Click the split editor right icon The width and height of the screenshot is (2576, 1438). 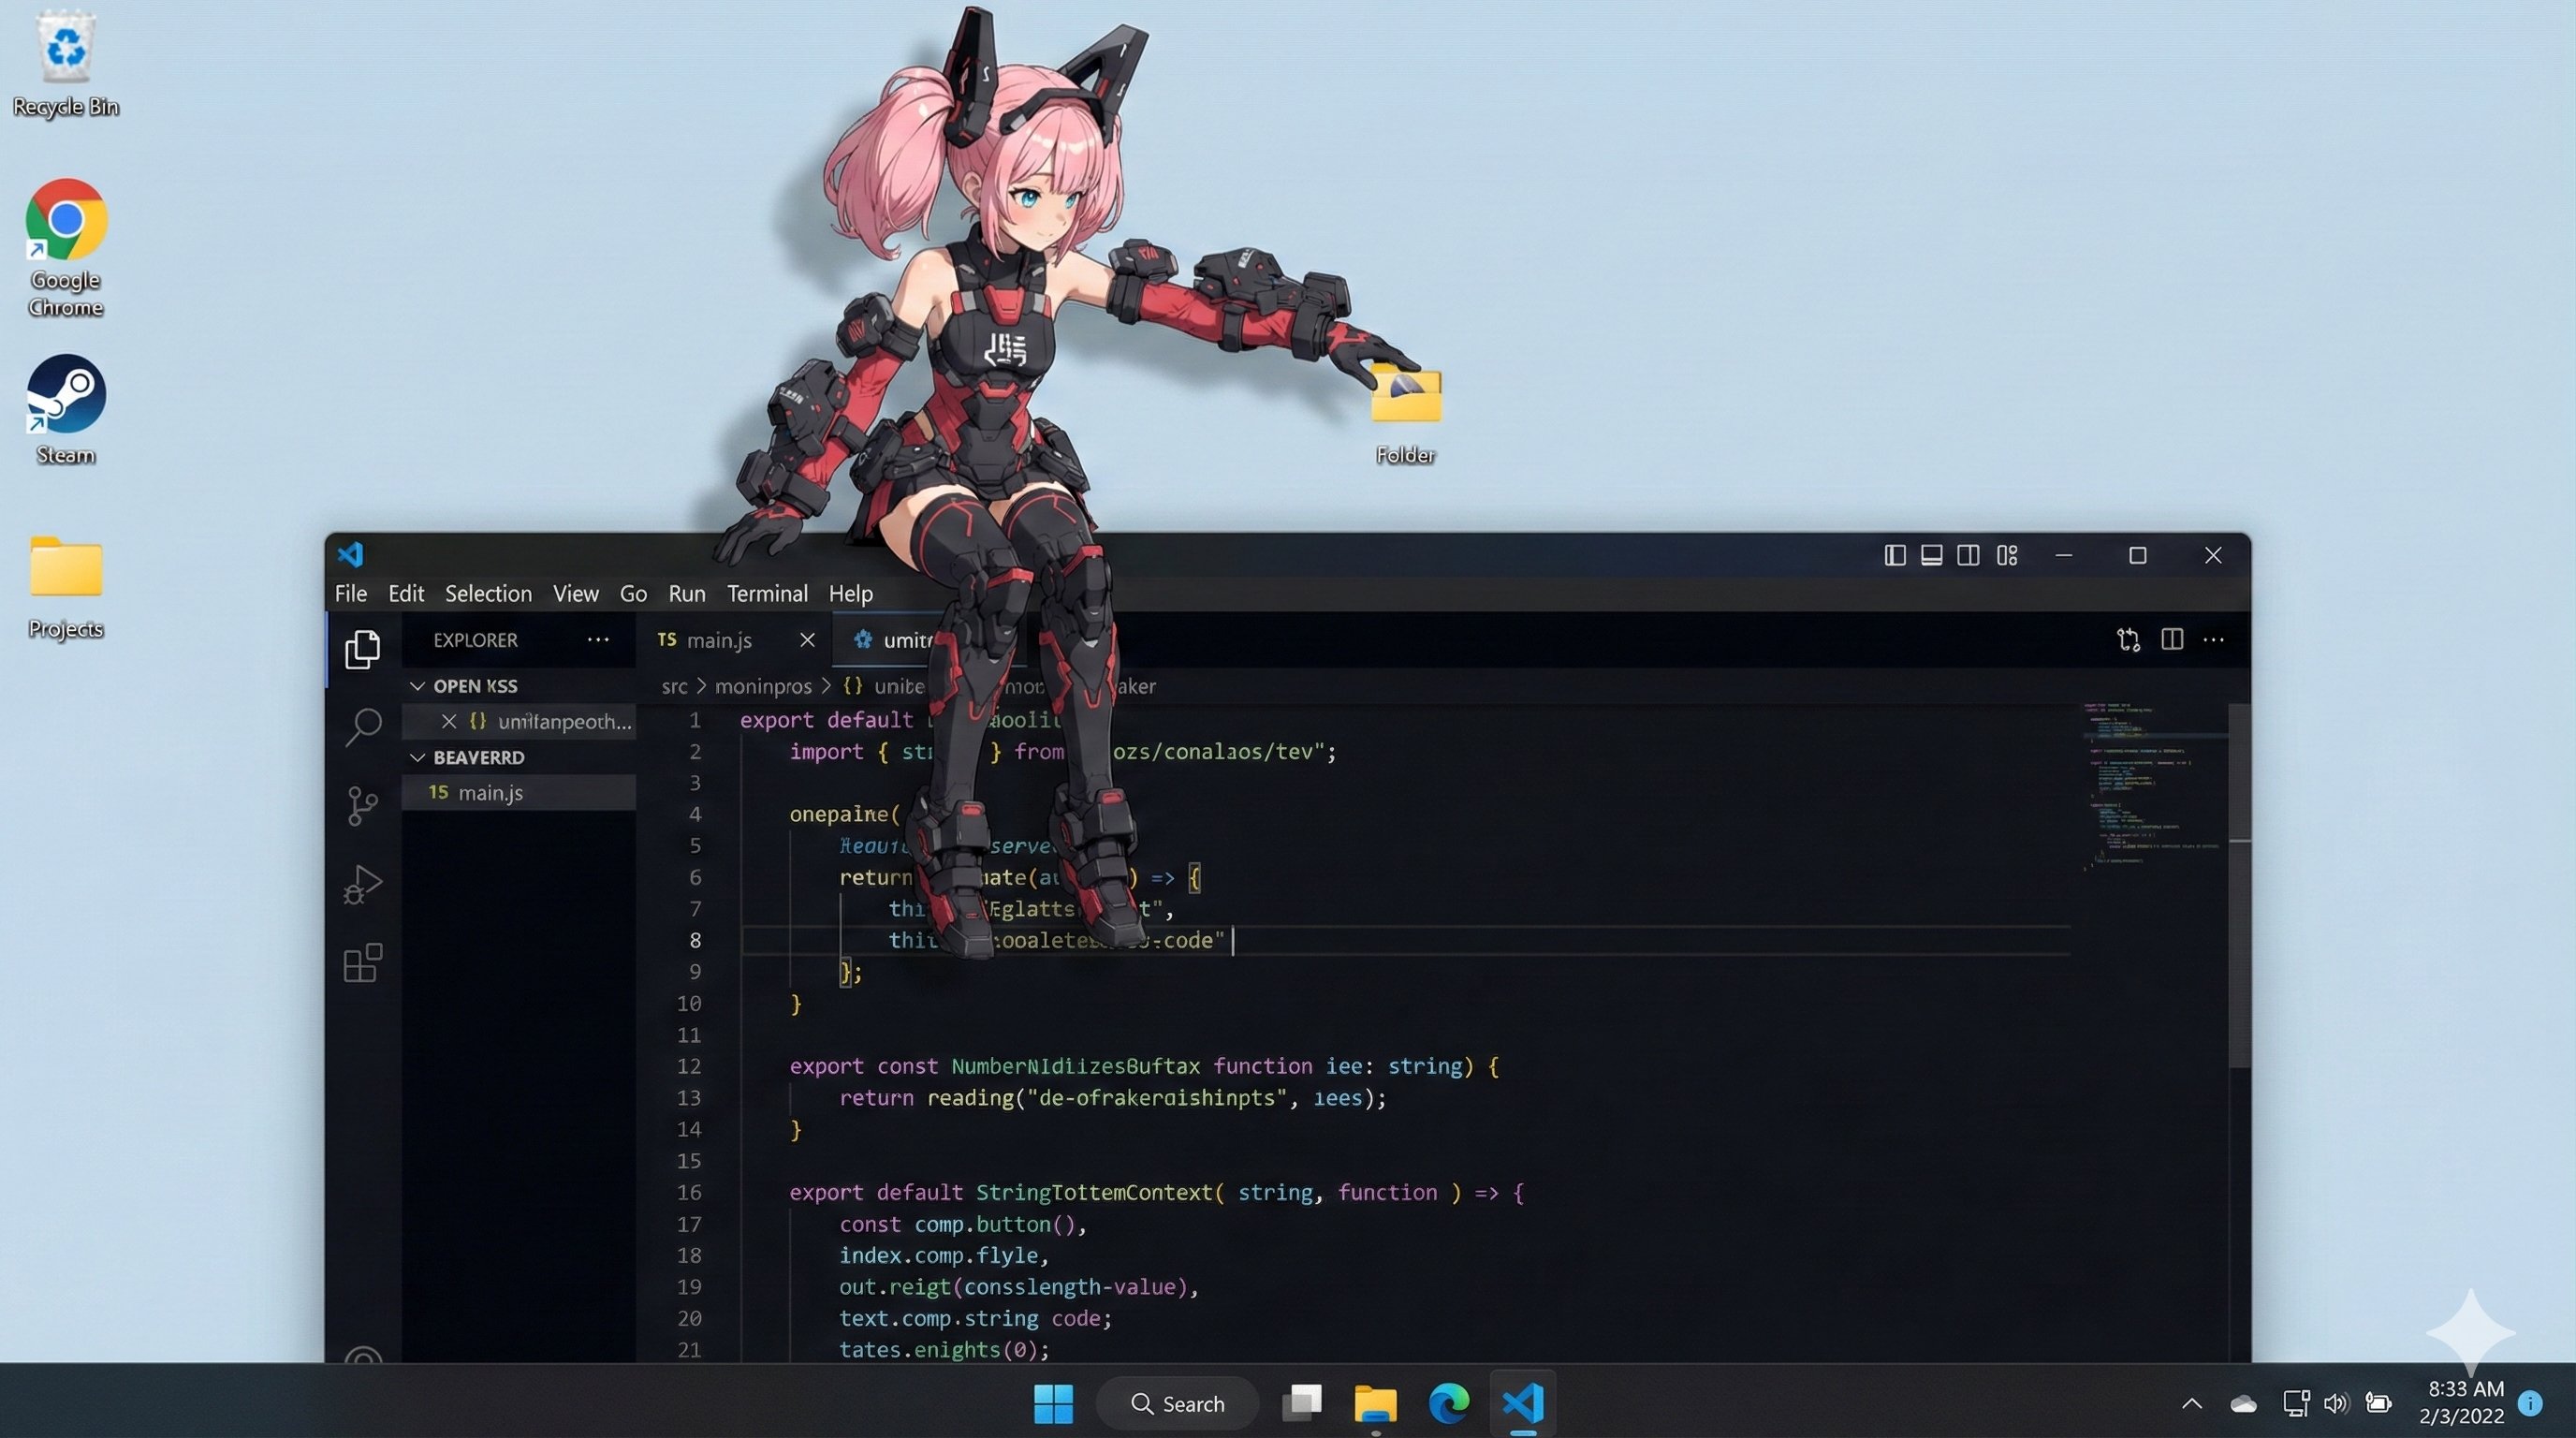tap(2171, 639)
